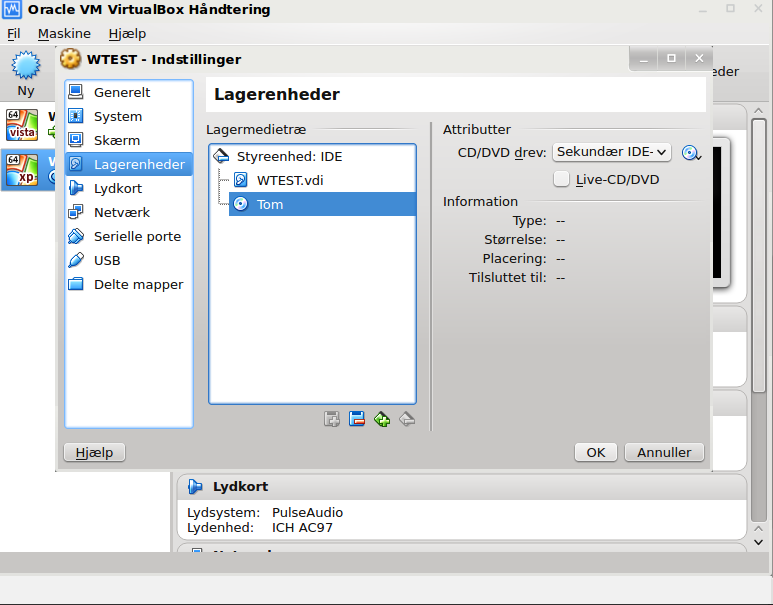Click the Tom CD disc icon

coord(241,204)
